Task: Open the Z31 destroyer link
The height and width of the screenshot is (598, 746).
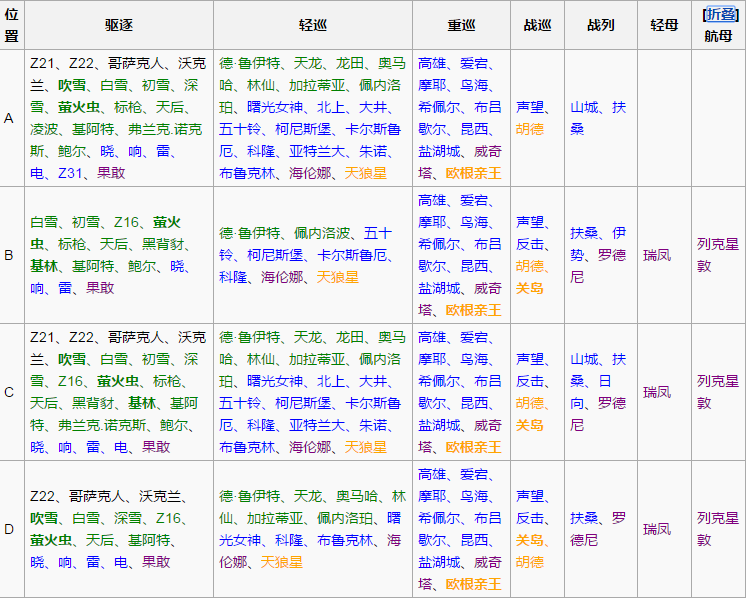Action: coord(70,173)
